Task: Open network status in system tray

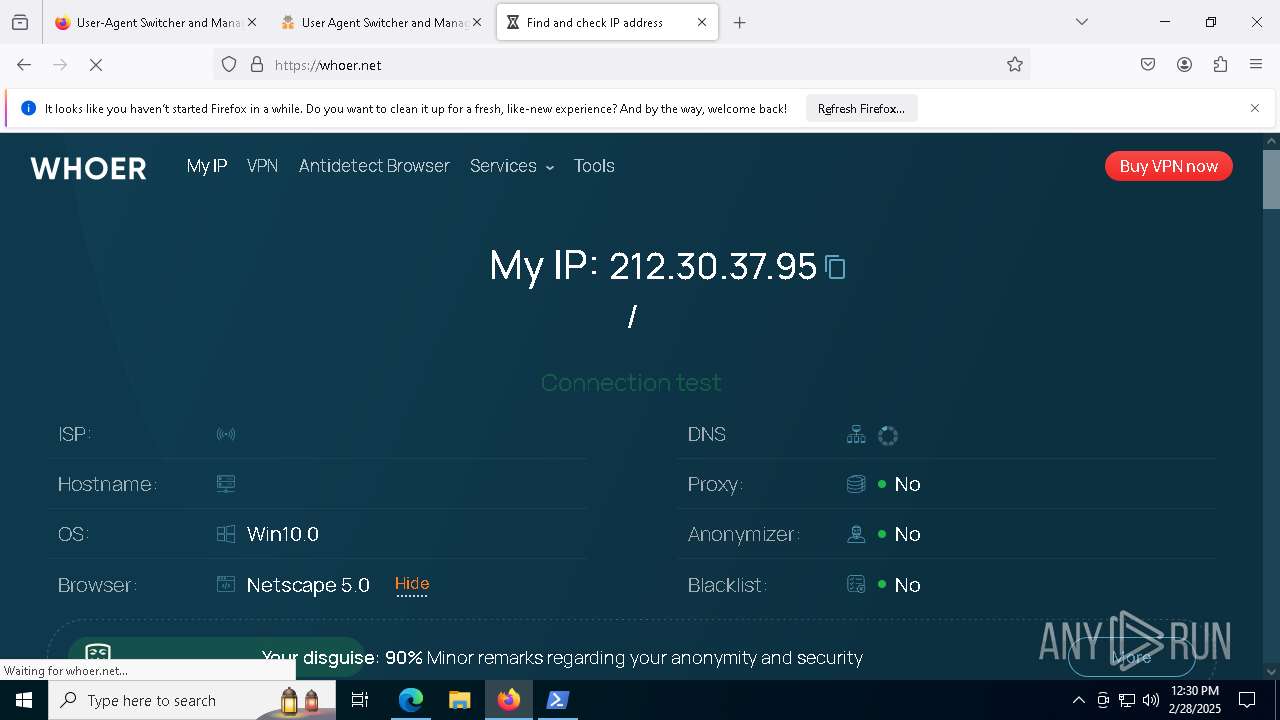Action: point(1127,700)
